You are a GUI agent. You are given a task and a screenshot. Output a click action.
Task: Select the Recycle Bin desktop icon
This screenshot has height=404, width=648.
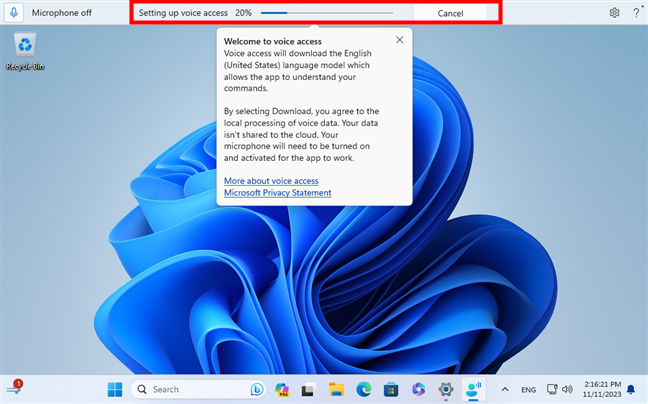25,52
